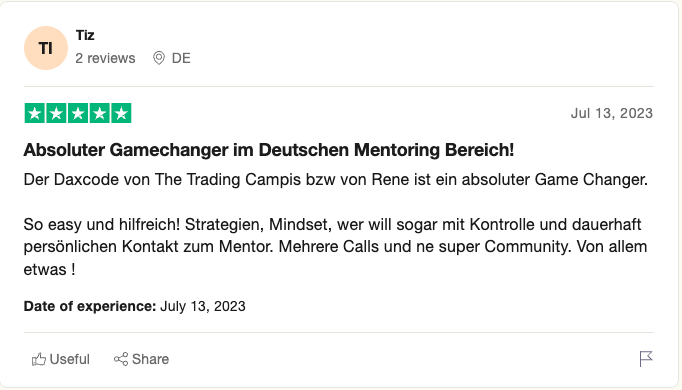Open the Absoluter Gamechanger review title
The image size is (682, 390).
(269, 150)
